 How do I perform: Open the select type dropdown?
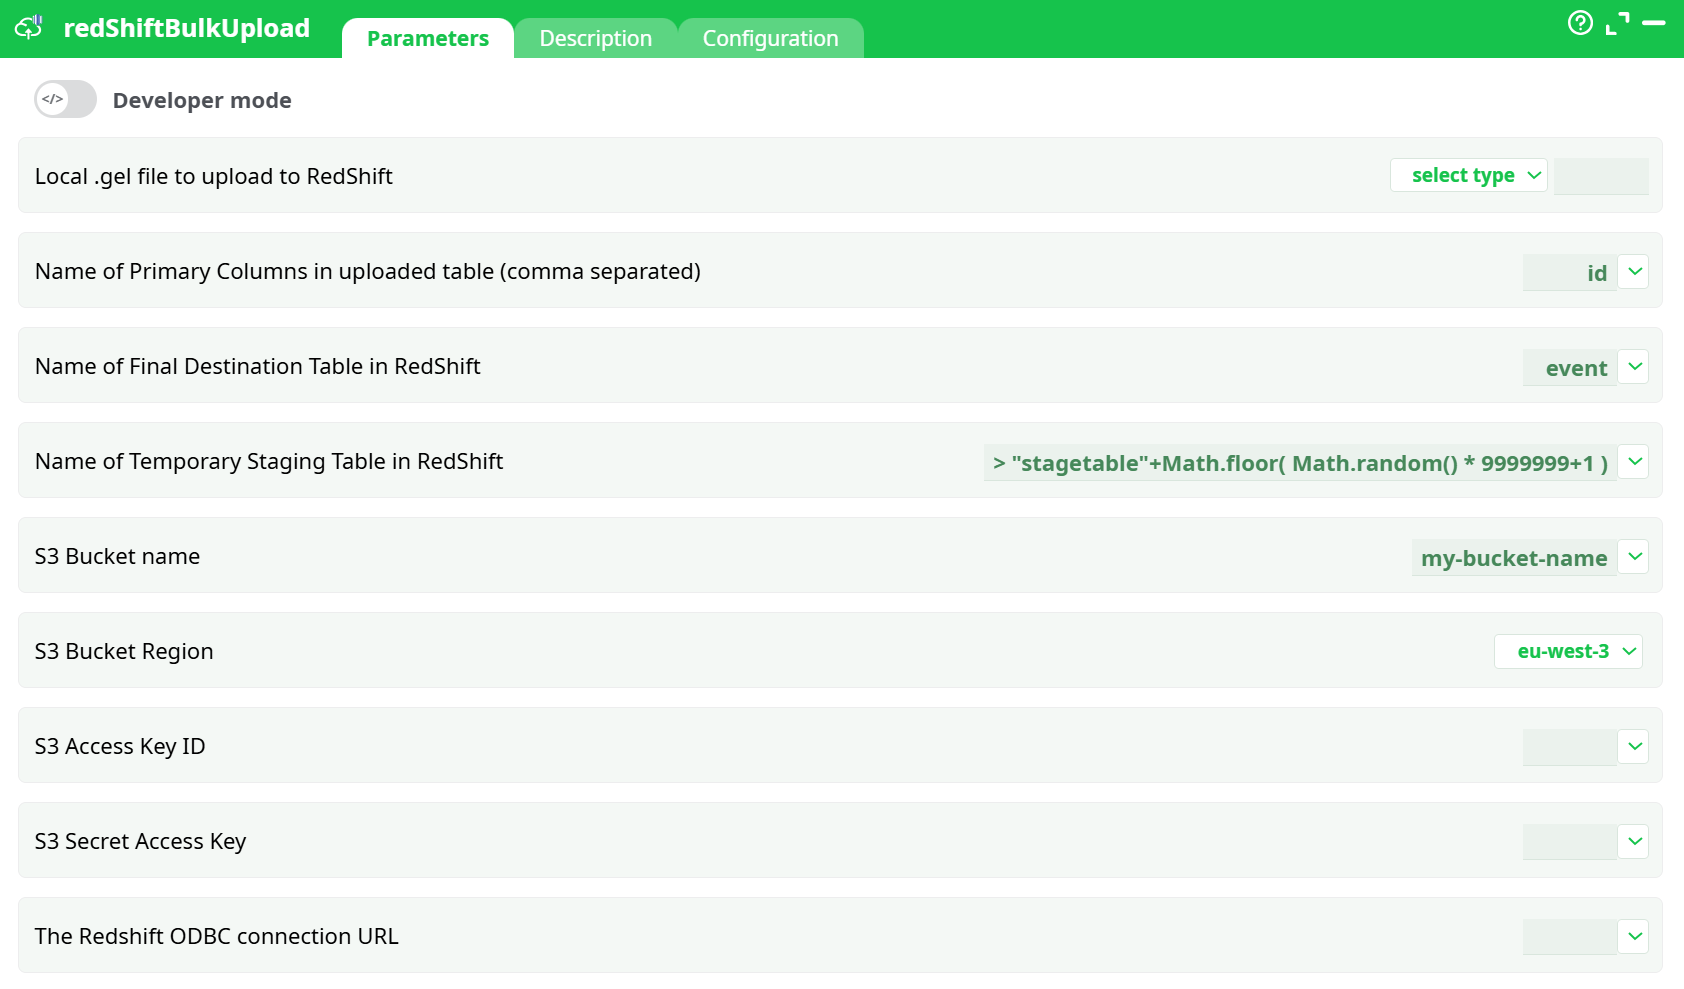(x=1467, y=175)
